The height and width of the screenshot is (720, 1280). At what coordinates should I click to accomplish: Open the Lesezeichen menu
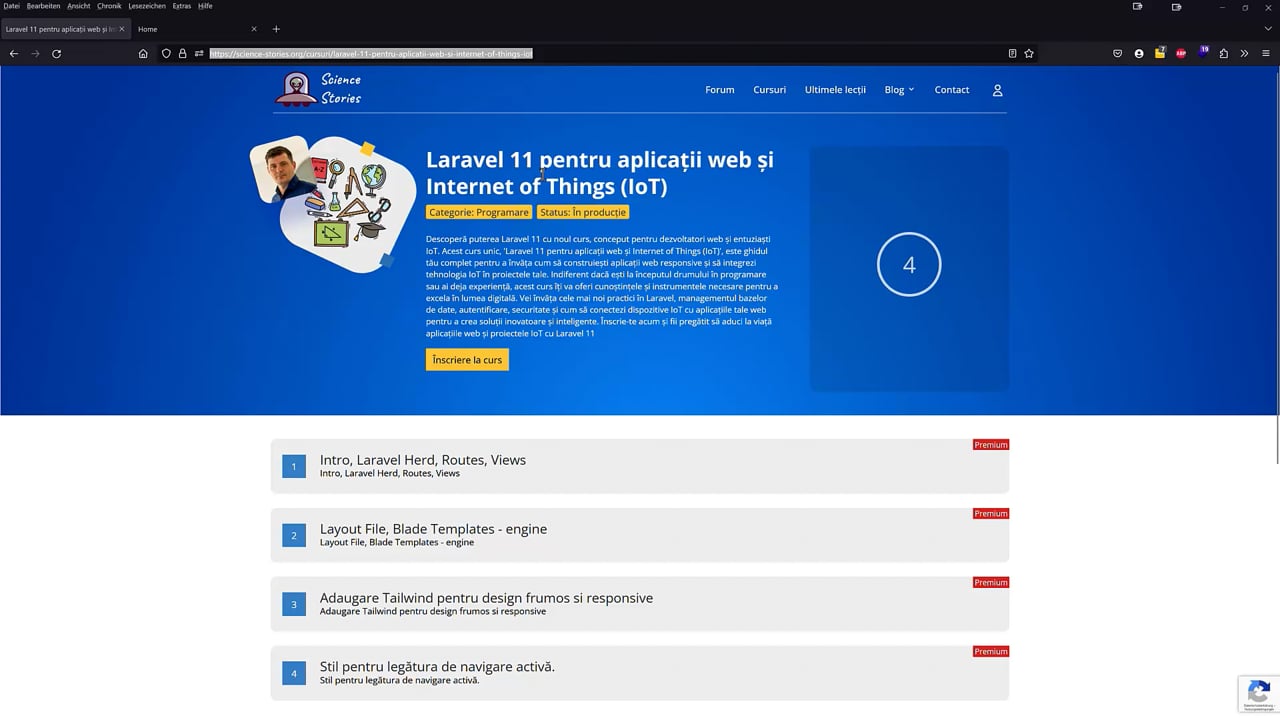coord(147,6)
